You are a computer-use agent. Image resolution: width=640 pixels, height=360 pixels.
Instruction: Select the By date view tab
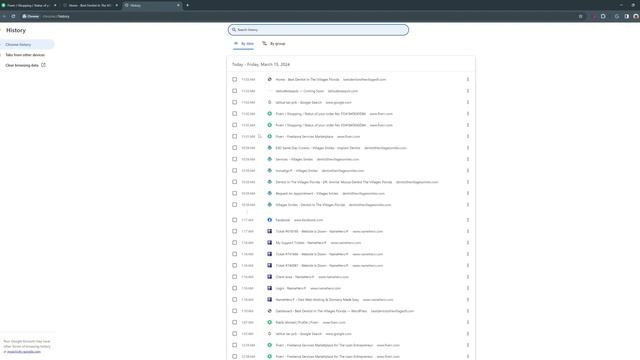coord(244,44)
